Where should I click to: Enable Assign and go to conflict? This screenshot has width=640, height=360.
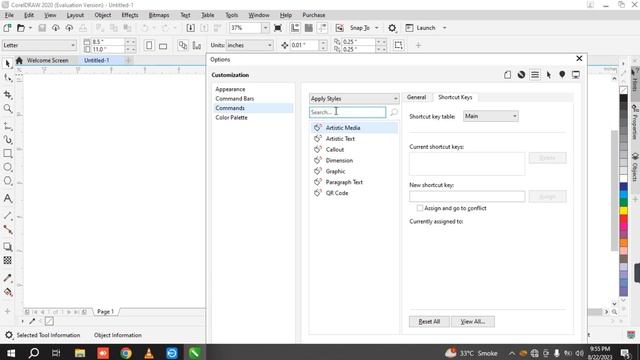pos(420,208)
